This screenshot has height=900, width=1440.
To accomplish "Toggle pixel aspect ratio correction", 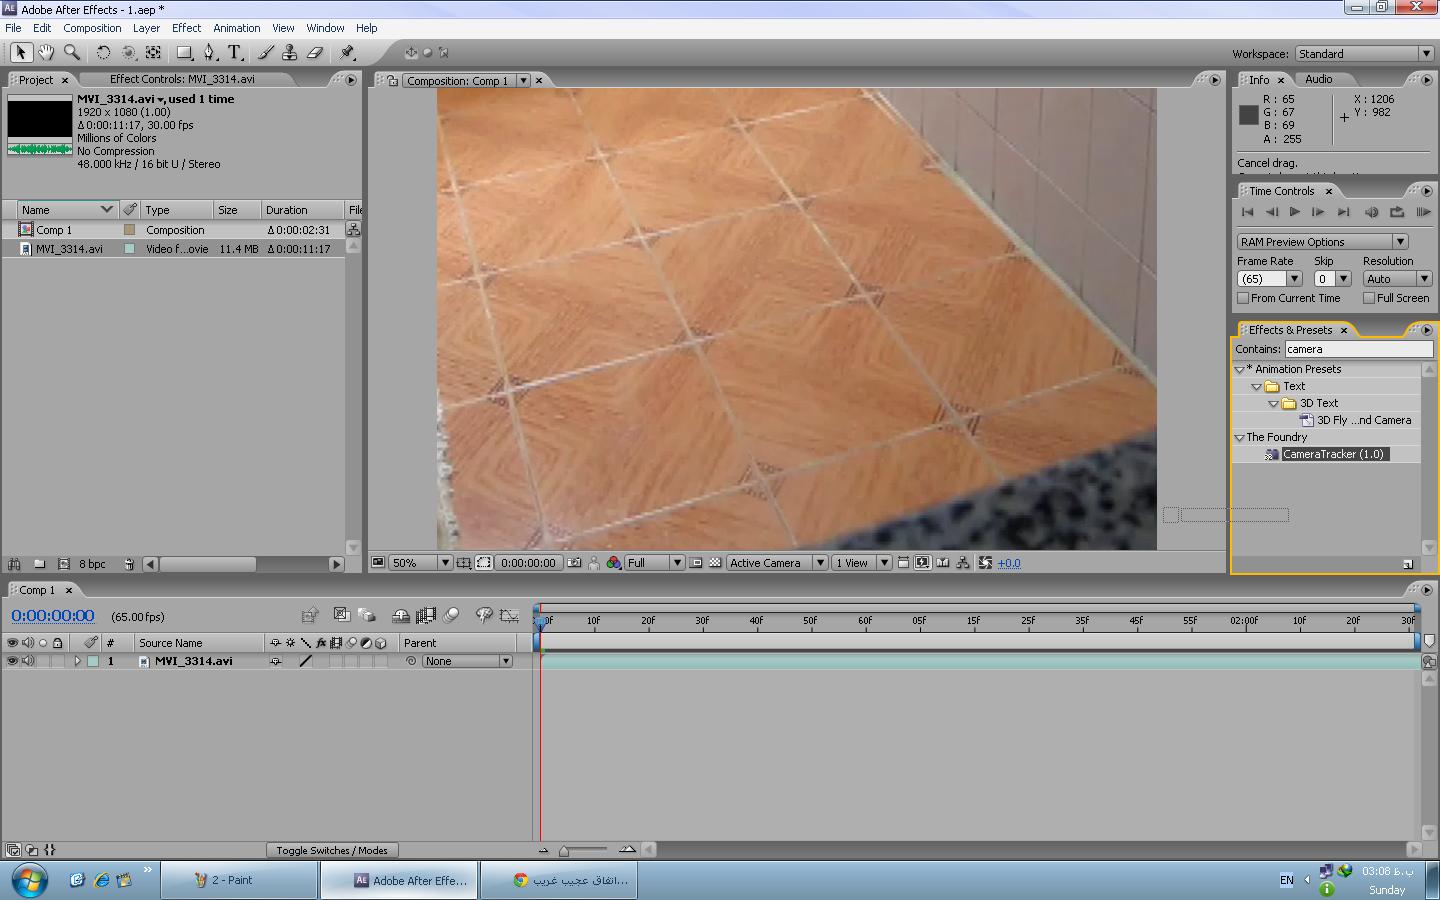I will (x=903, y=563).
